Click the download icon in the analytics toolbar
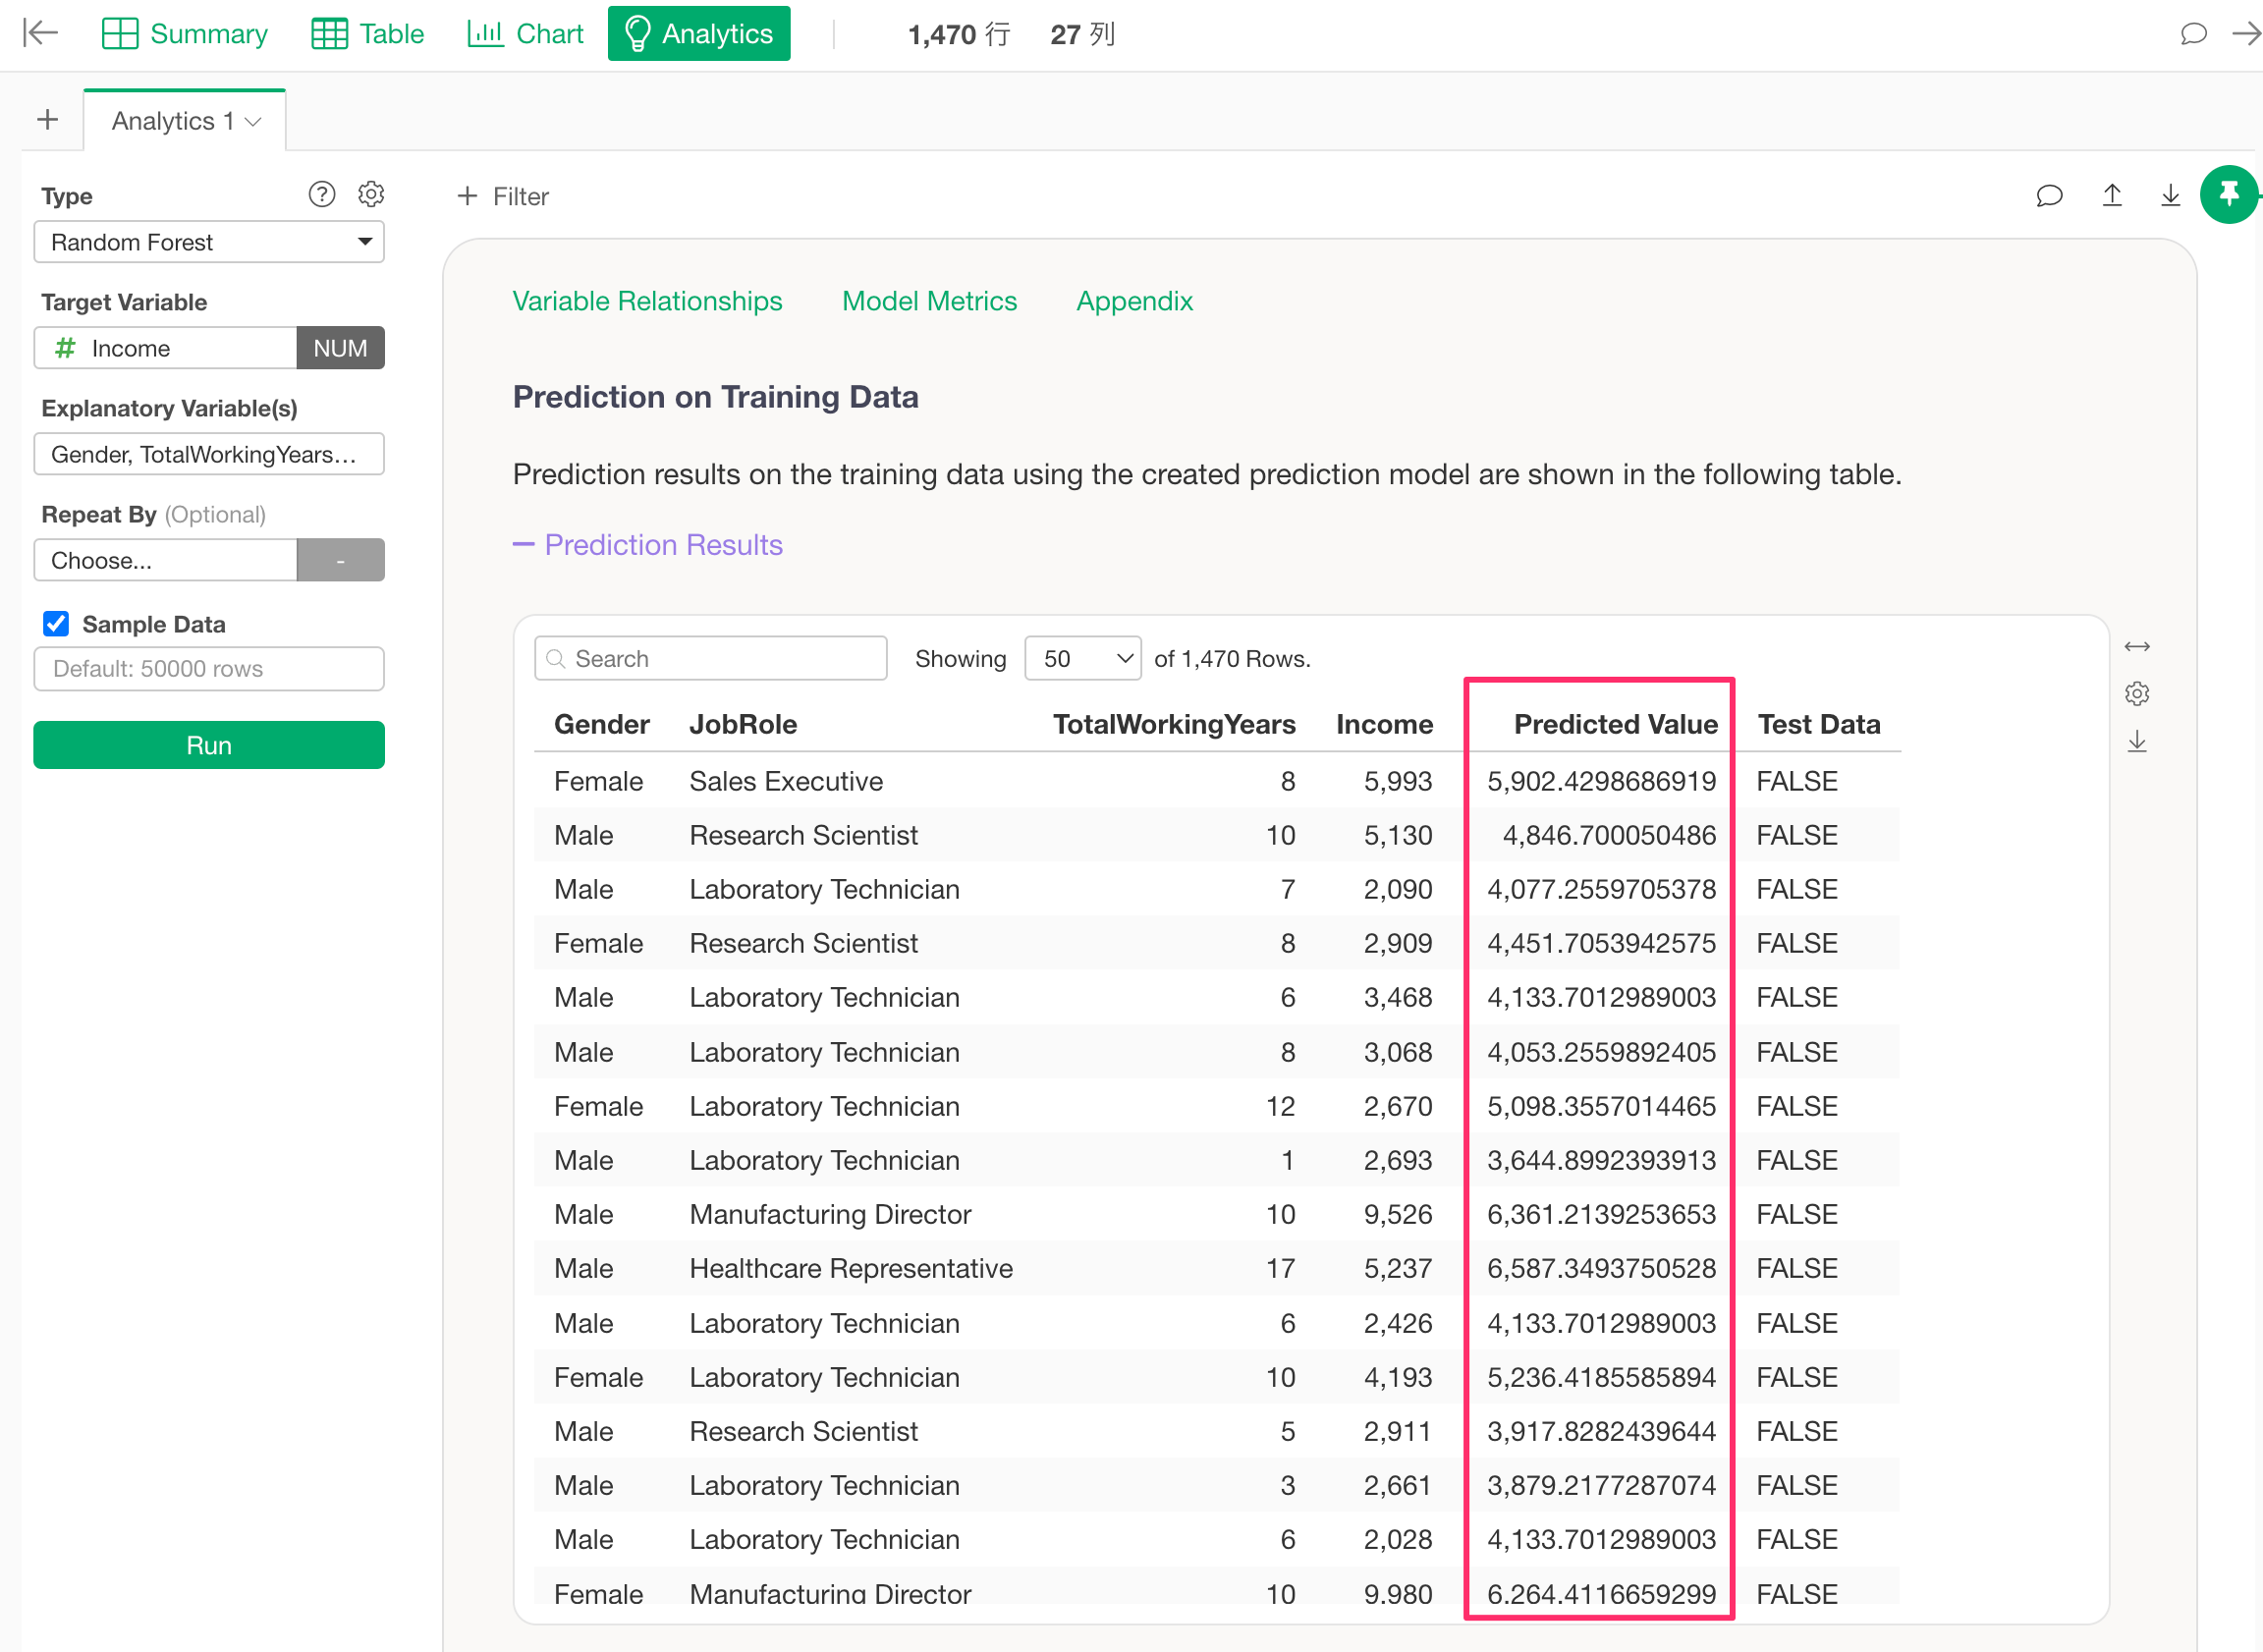This screenshot has width=2263, height=1652. 2170,196
